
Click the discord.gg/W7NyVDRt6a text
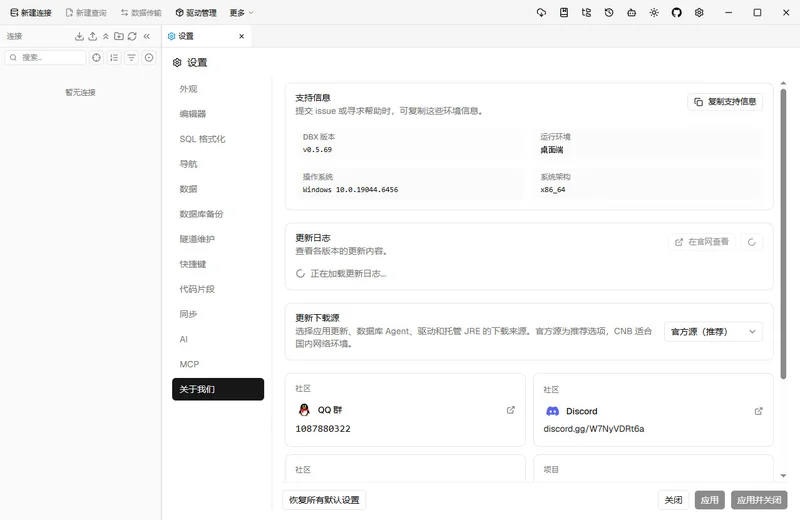tap(594, 429)
